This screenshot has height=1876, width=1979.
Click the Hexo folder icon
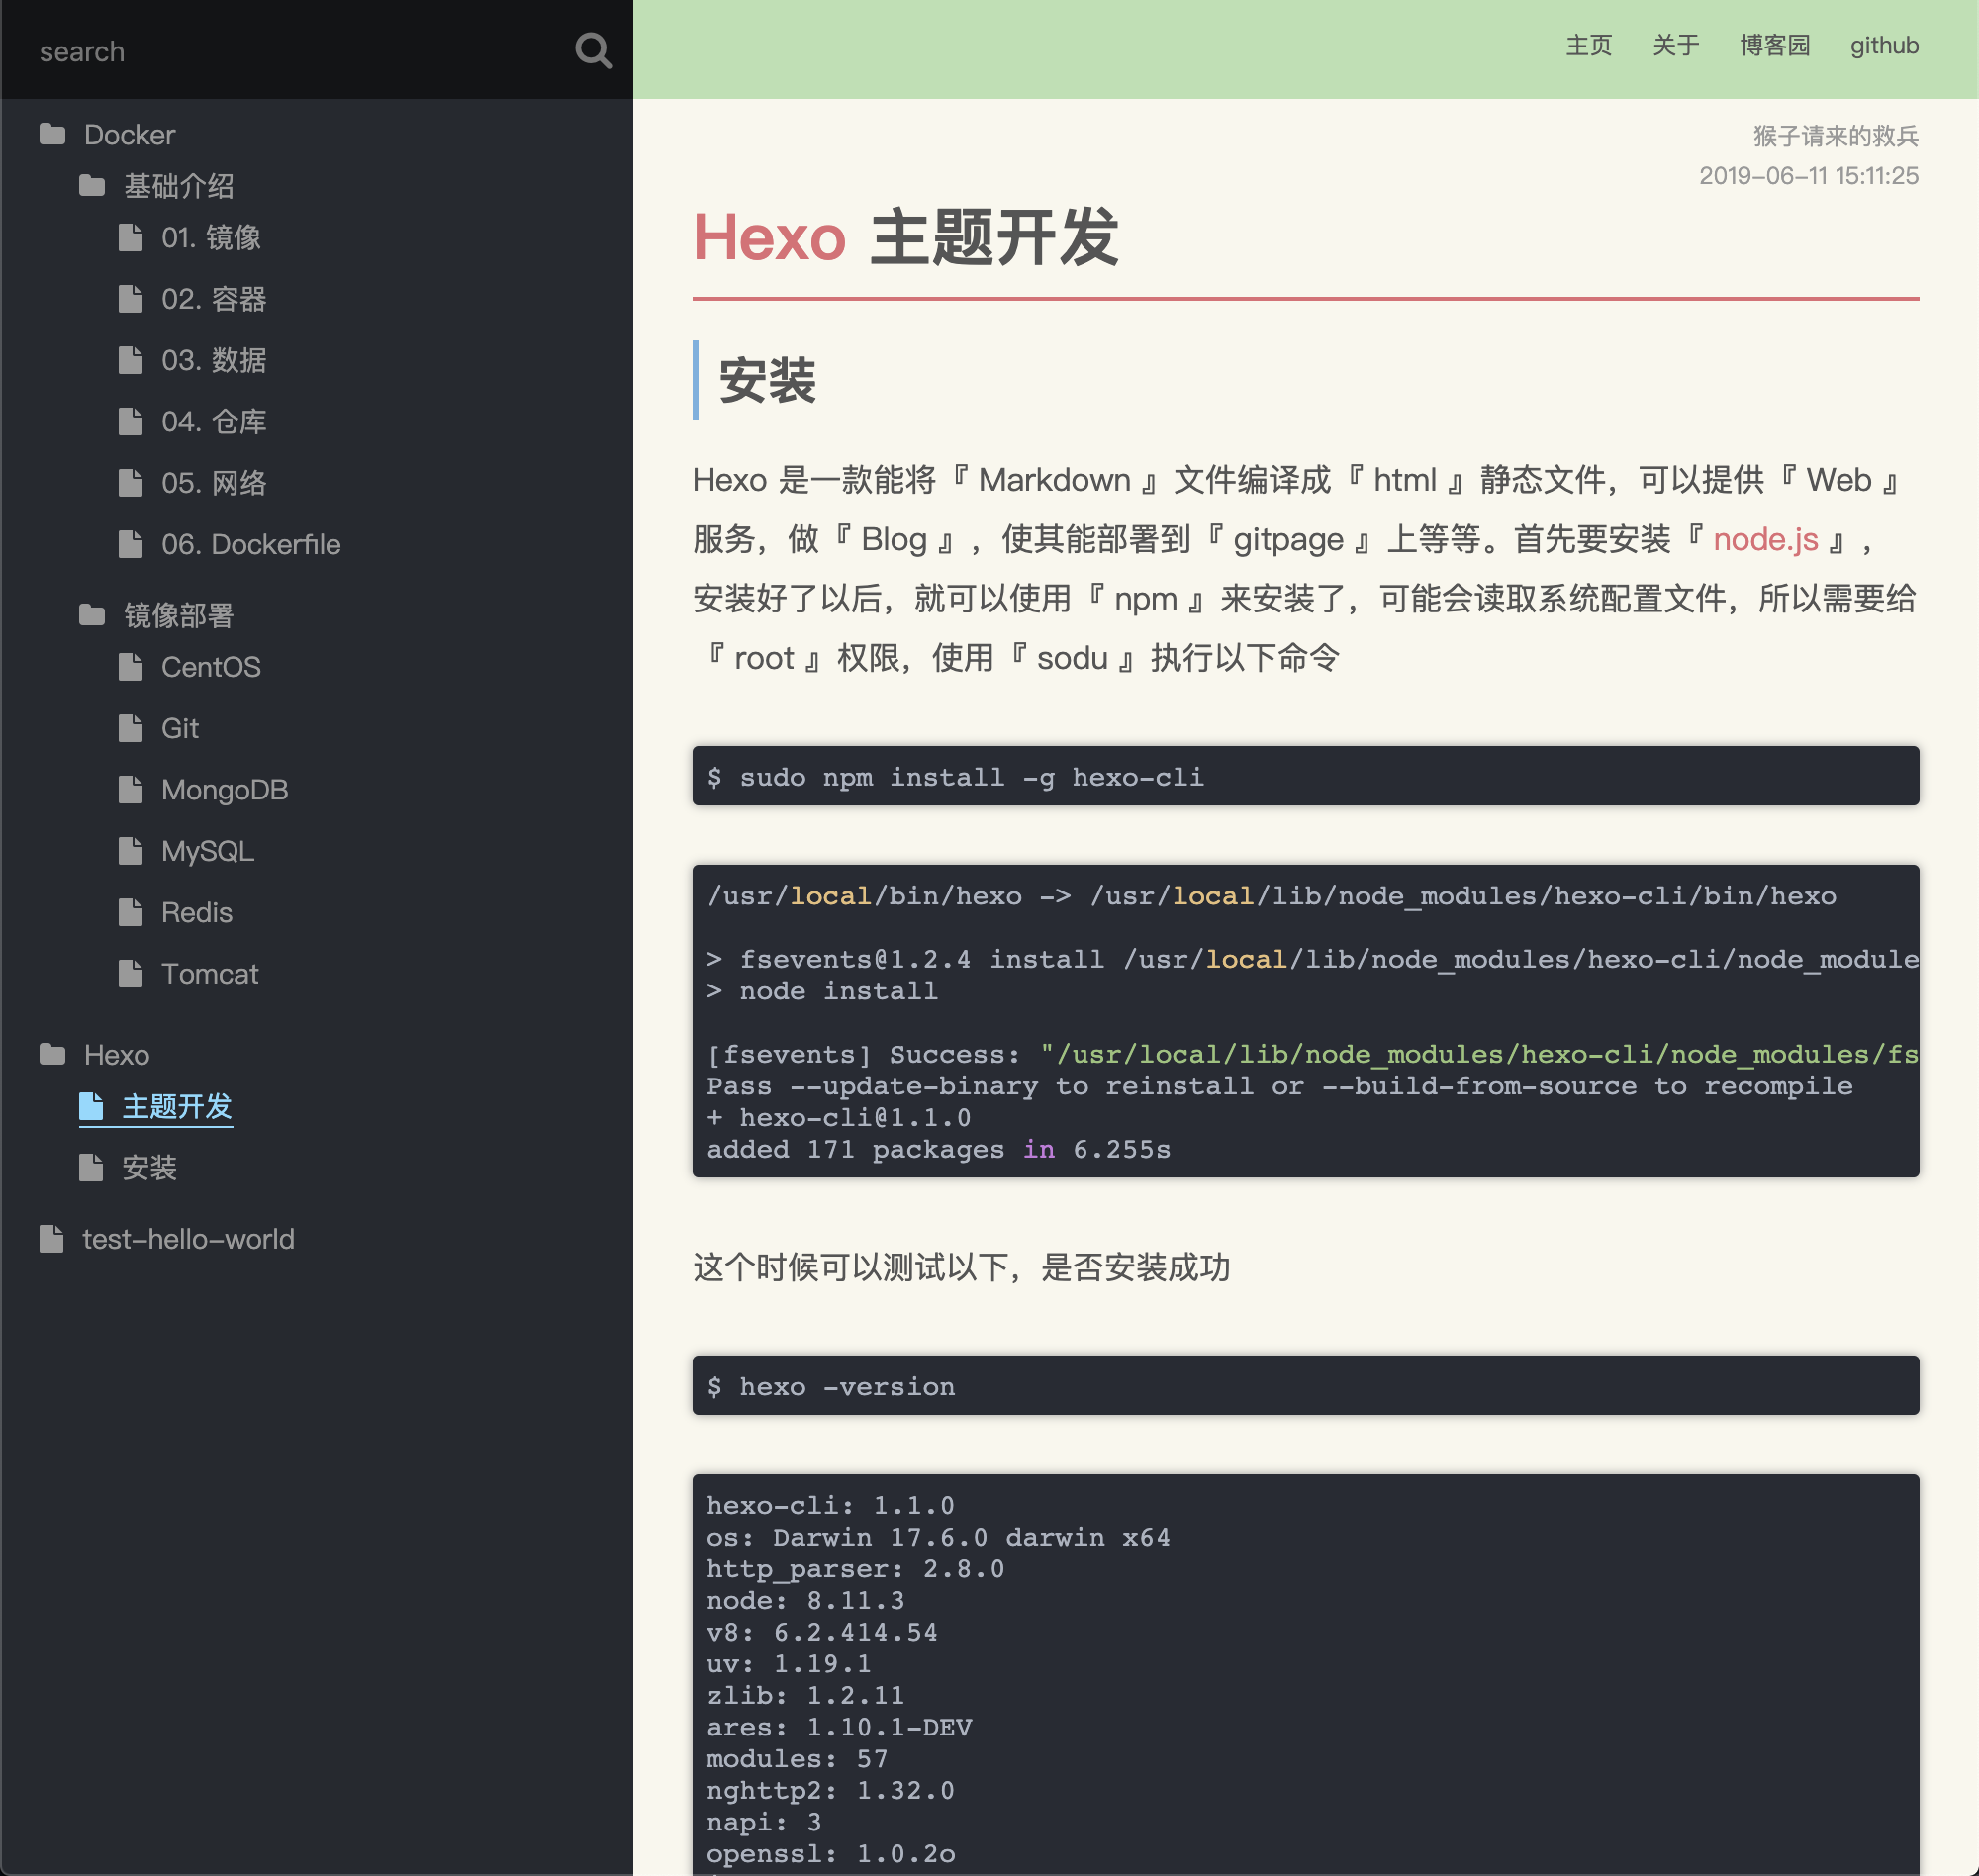(x=52, y=1054)
